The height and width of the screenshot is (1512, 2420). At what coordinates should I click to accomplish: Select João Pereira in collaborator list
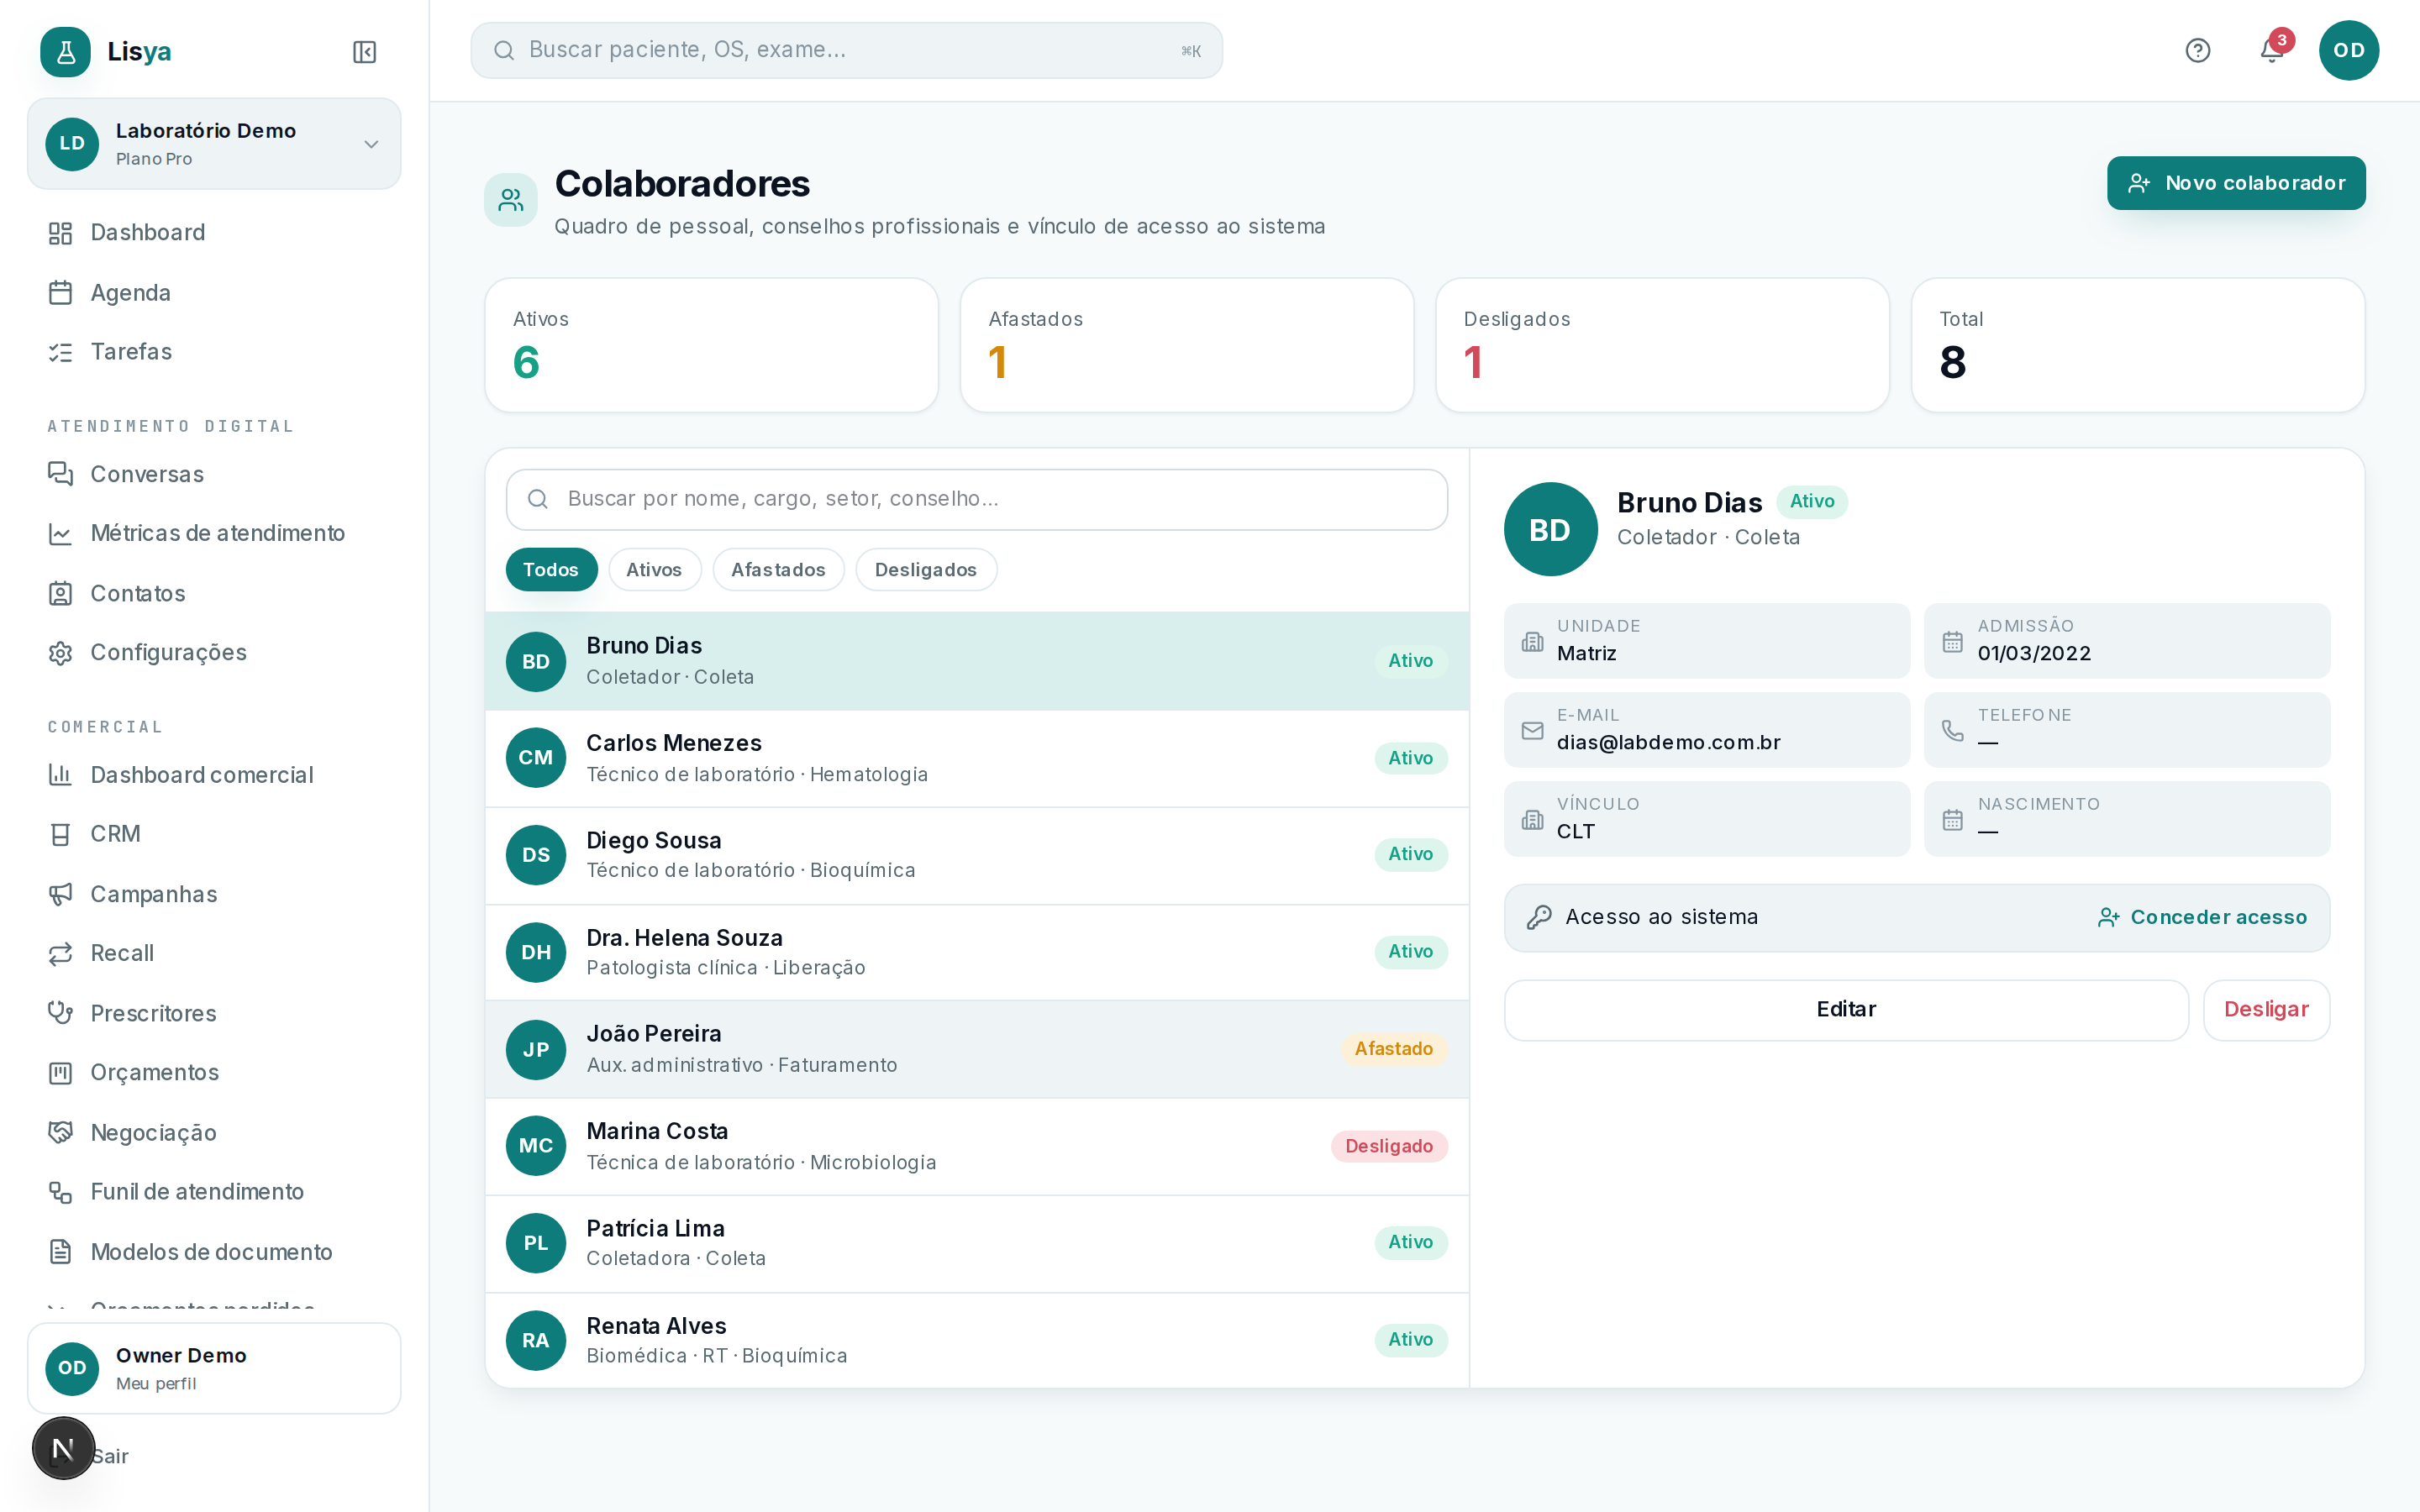[977, 1049]
